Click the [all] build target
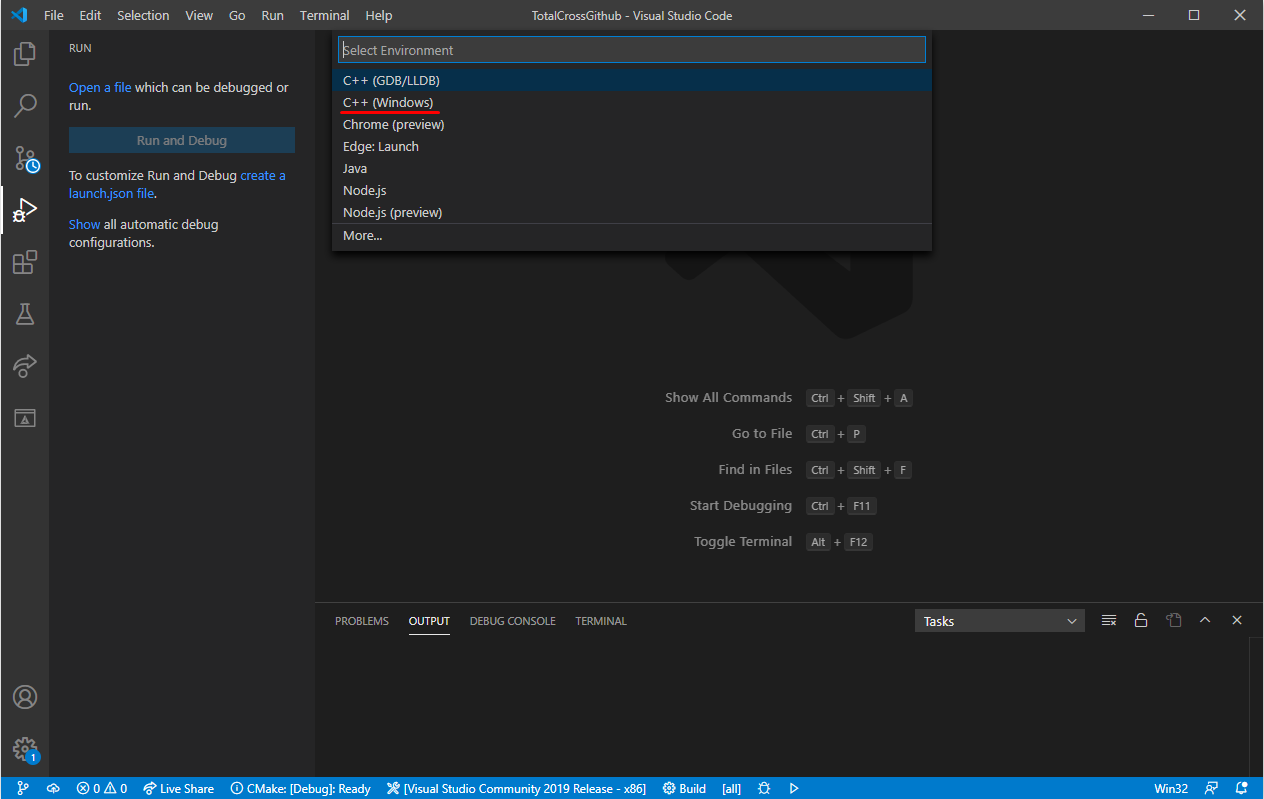The width and height of the screenshot is (1264, 799). (x=732, y=788)
